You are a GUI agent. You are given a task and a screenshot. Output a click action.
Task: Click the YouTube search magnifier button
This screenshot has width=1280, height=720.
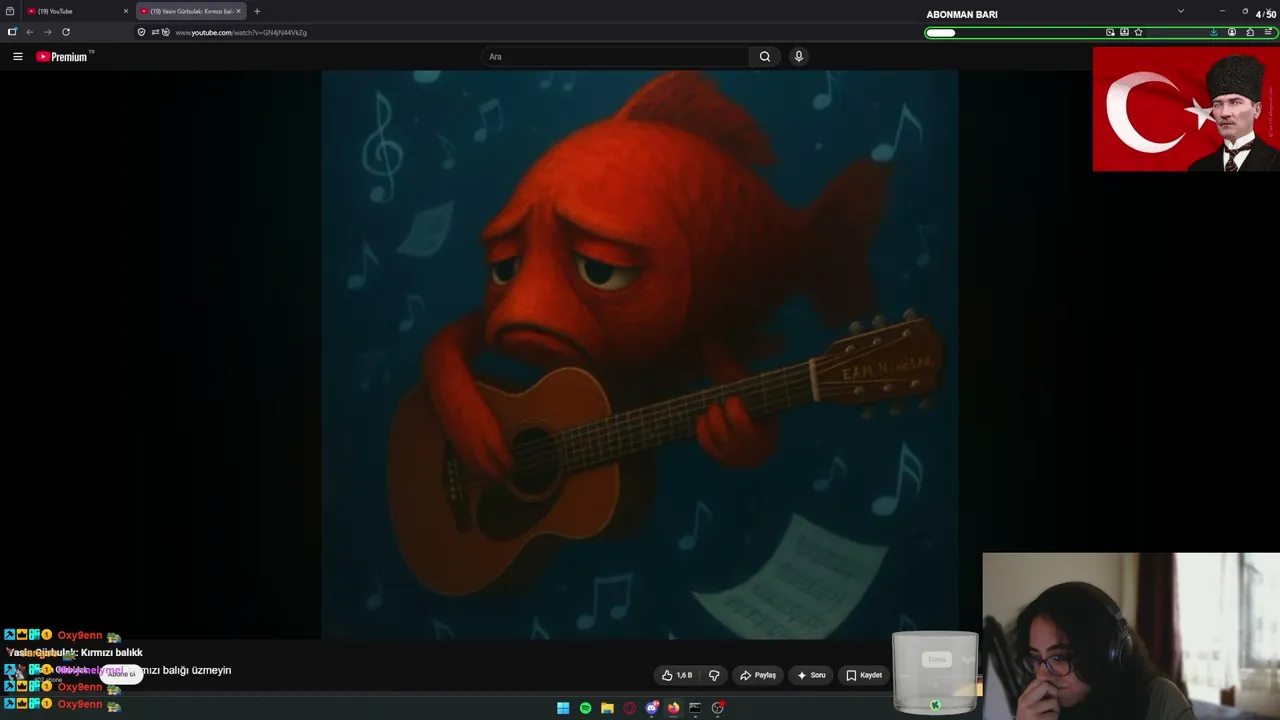click(x=765, y=57)
